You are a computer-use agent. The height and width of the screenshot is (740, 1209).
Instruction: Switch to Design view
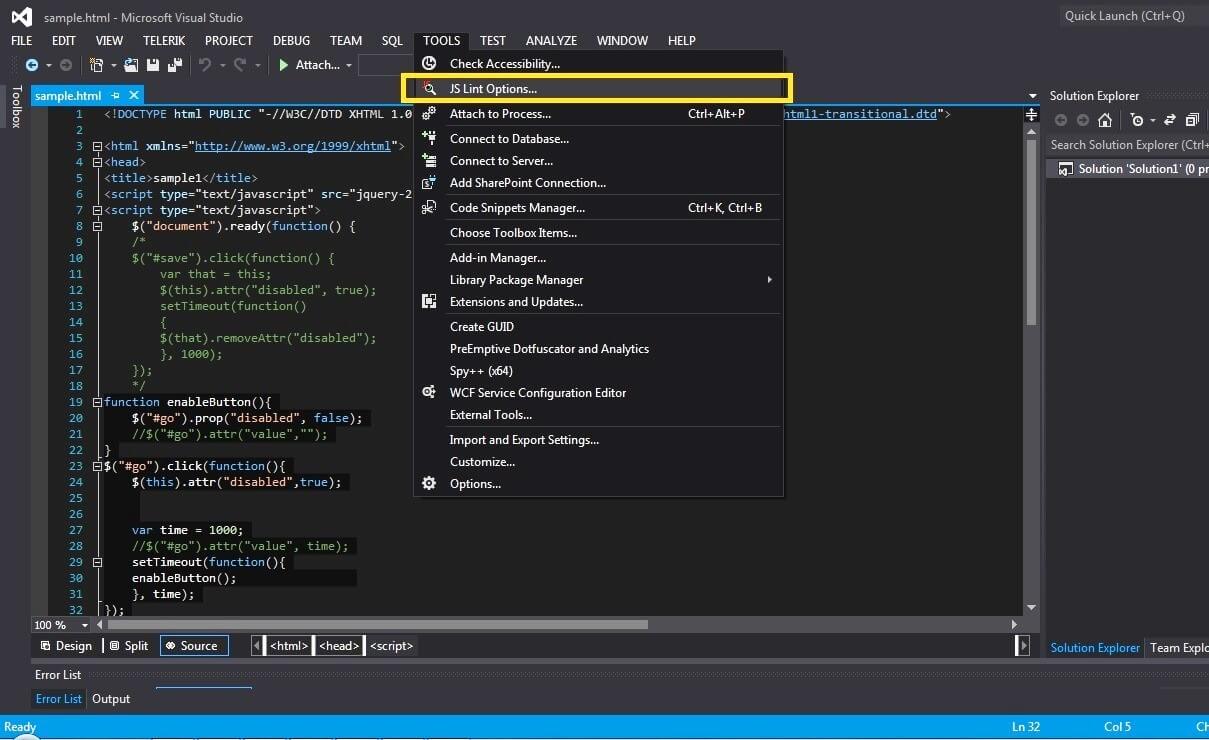pyautogui.click(x=65, y=646)
